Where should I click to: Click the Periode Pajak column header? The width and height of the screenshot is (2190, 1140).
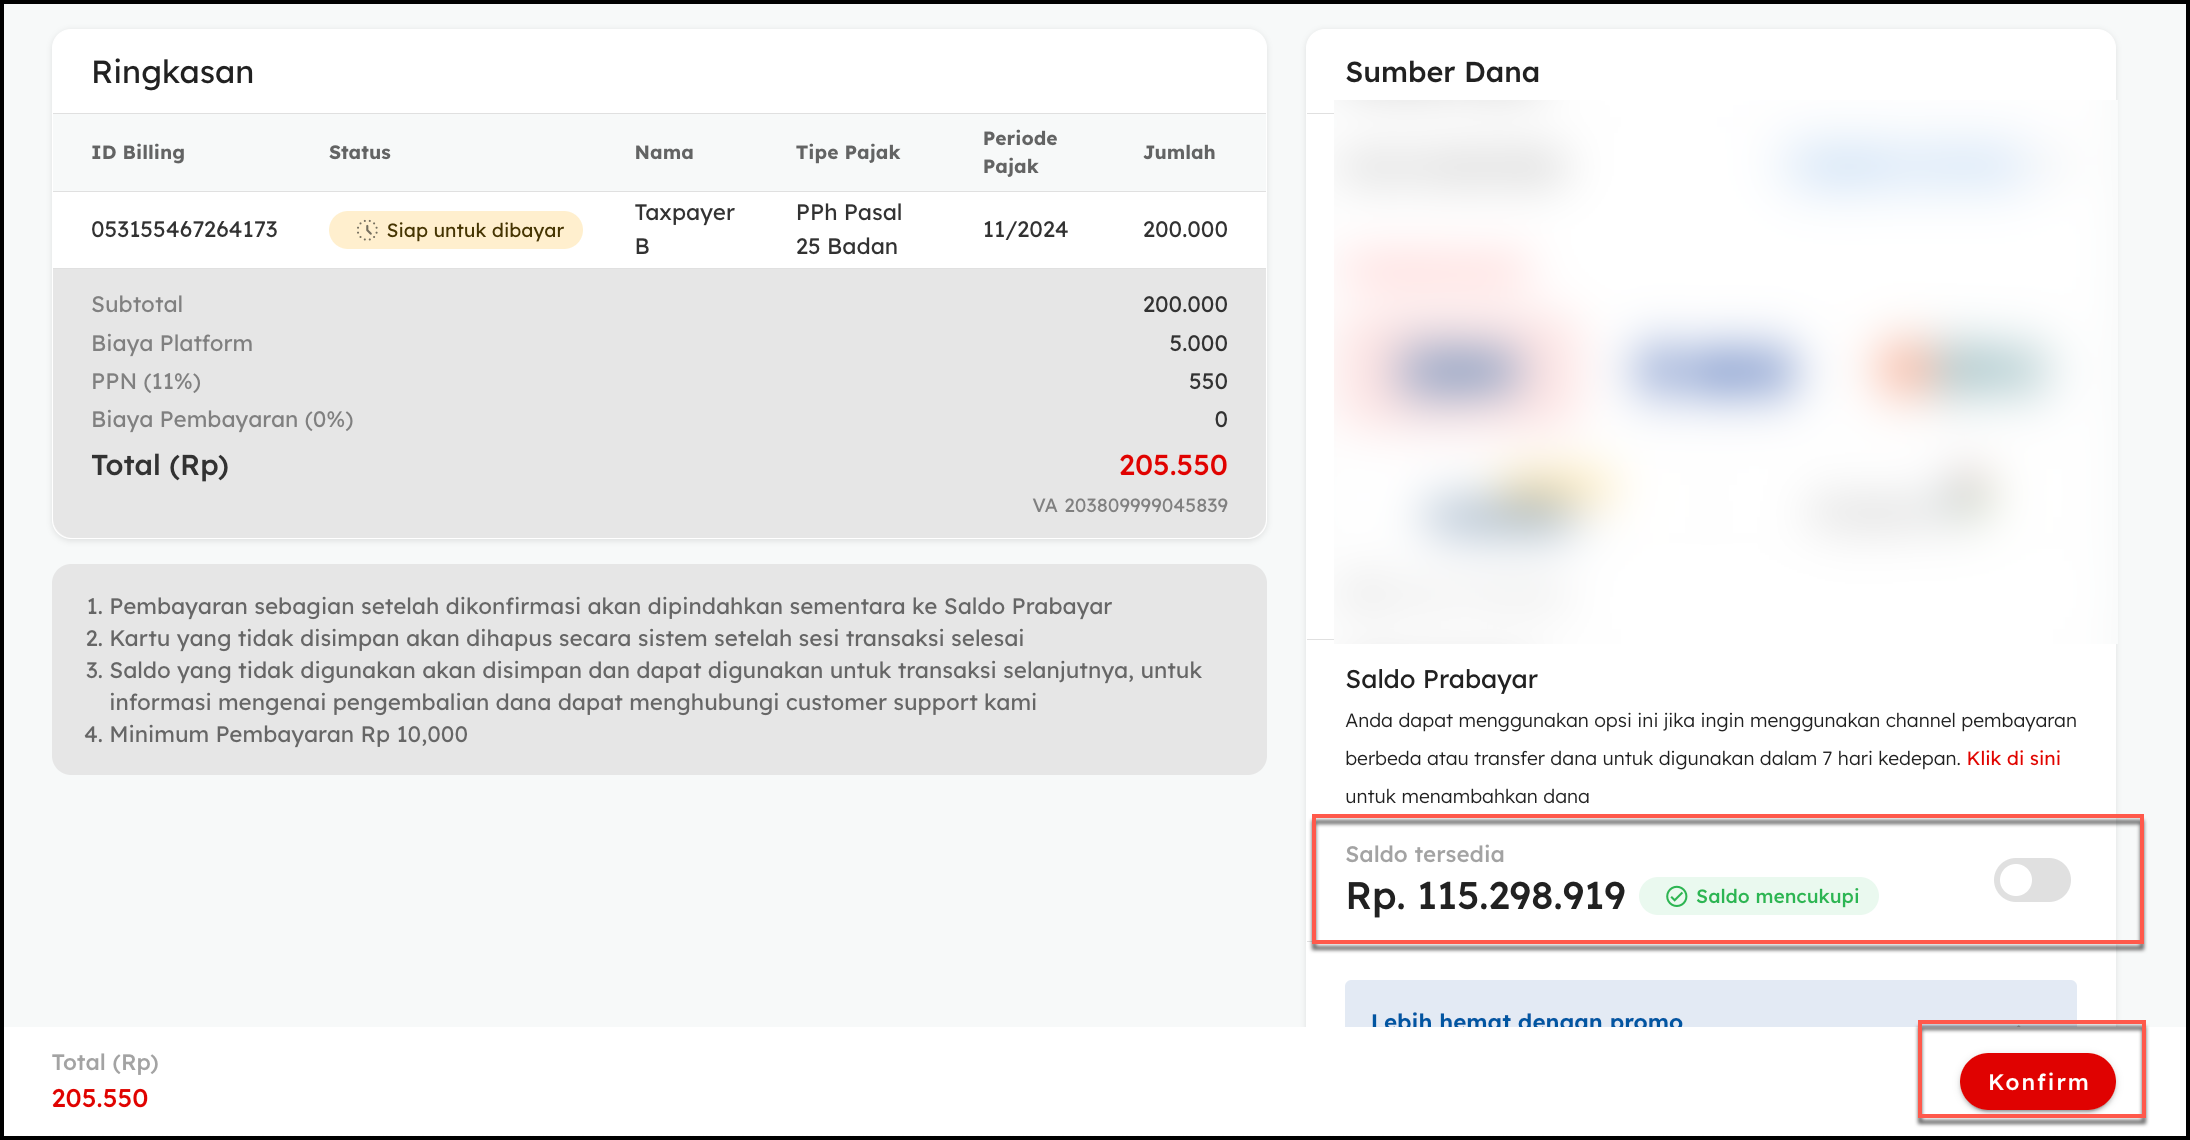tap(1019, 152)
